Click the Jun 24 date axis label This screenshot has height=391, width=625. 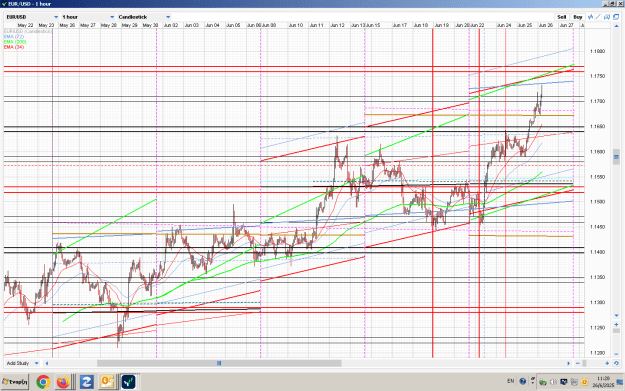(504, 25)
